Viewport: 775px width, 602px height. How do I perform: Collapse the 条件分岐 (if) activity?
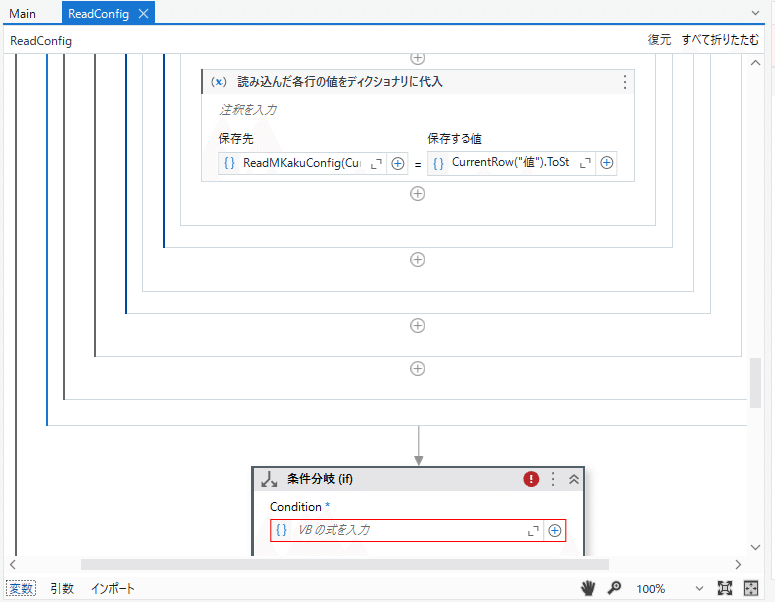point(574,479)
